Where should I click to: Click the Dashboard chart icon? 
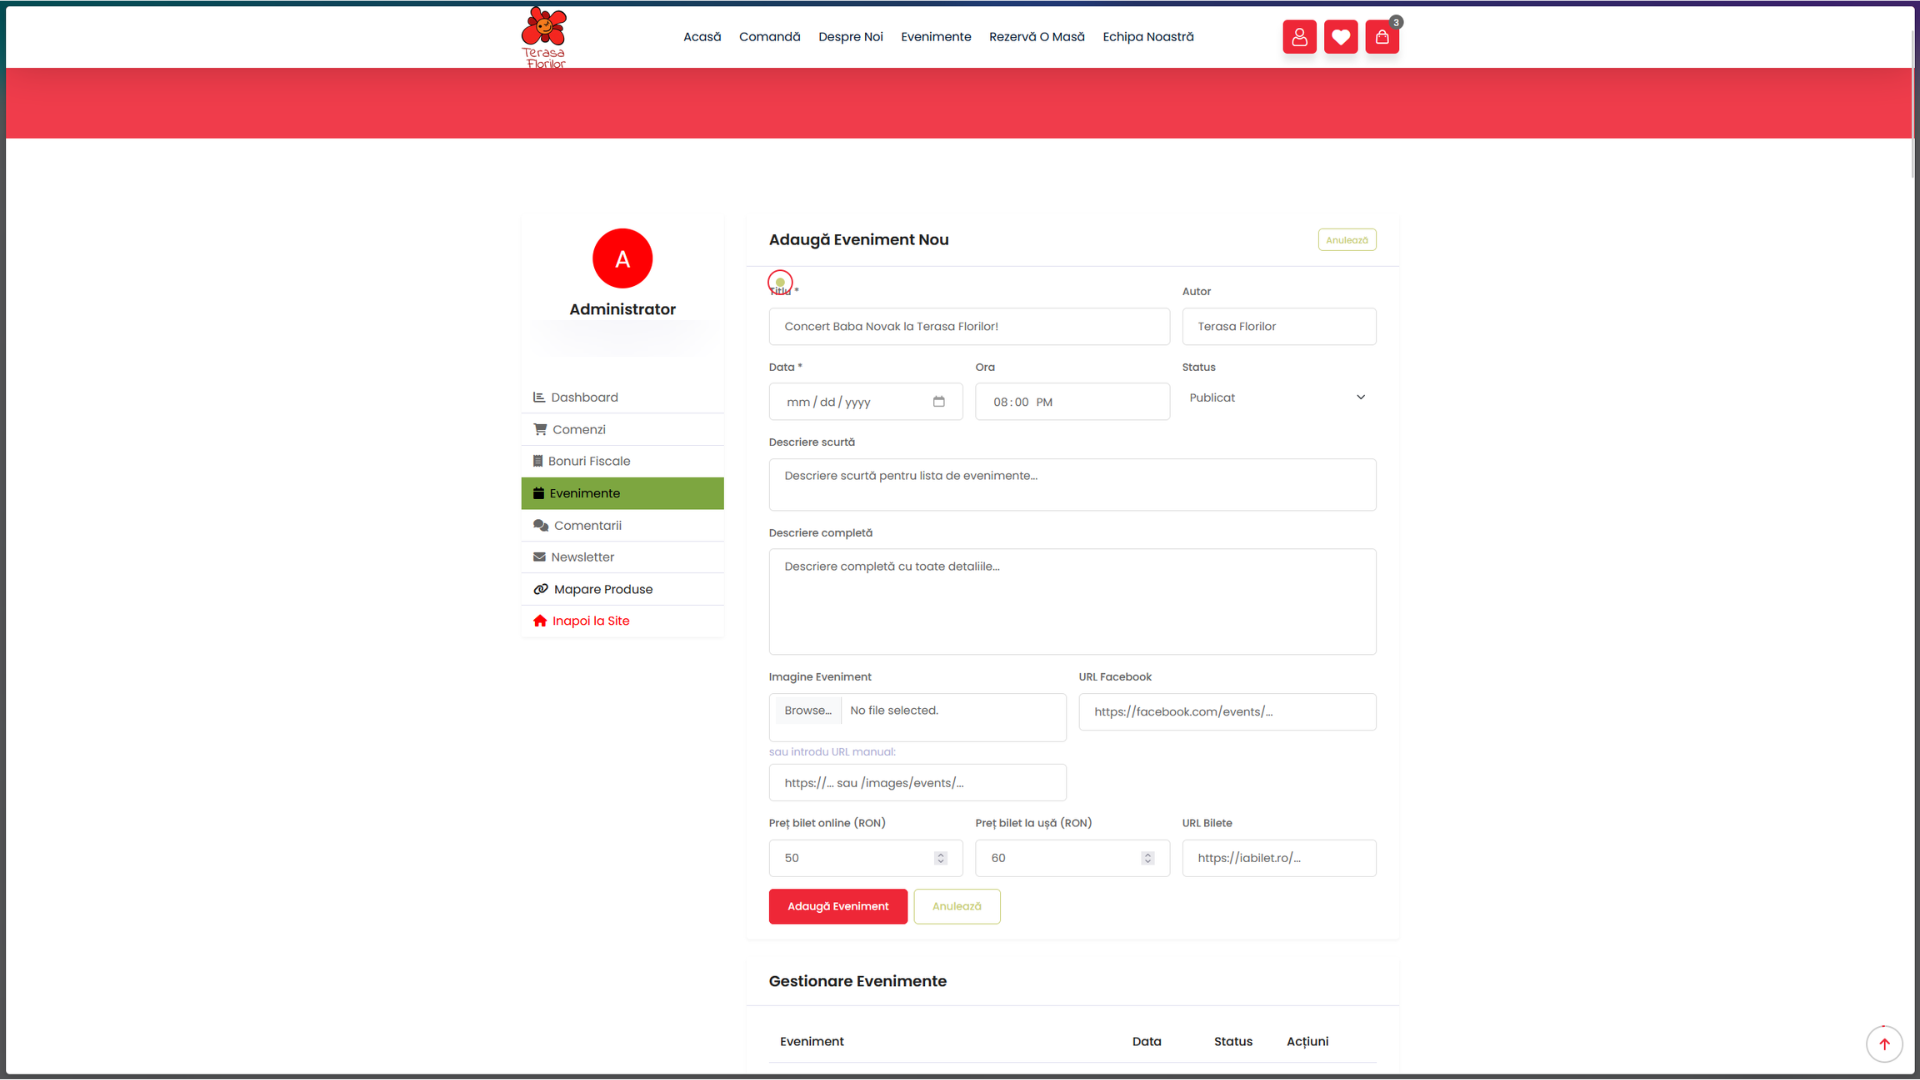tap(539, 397)
